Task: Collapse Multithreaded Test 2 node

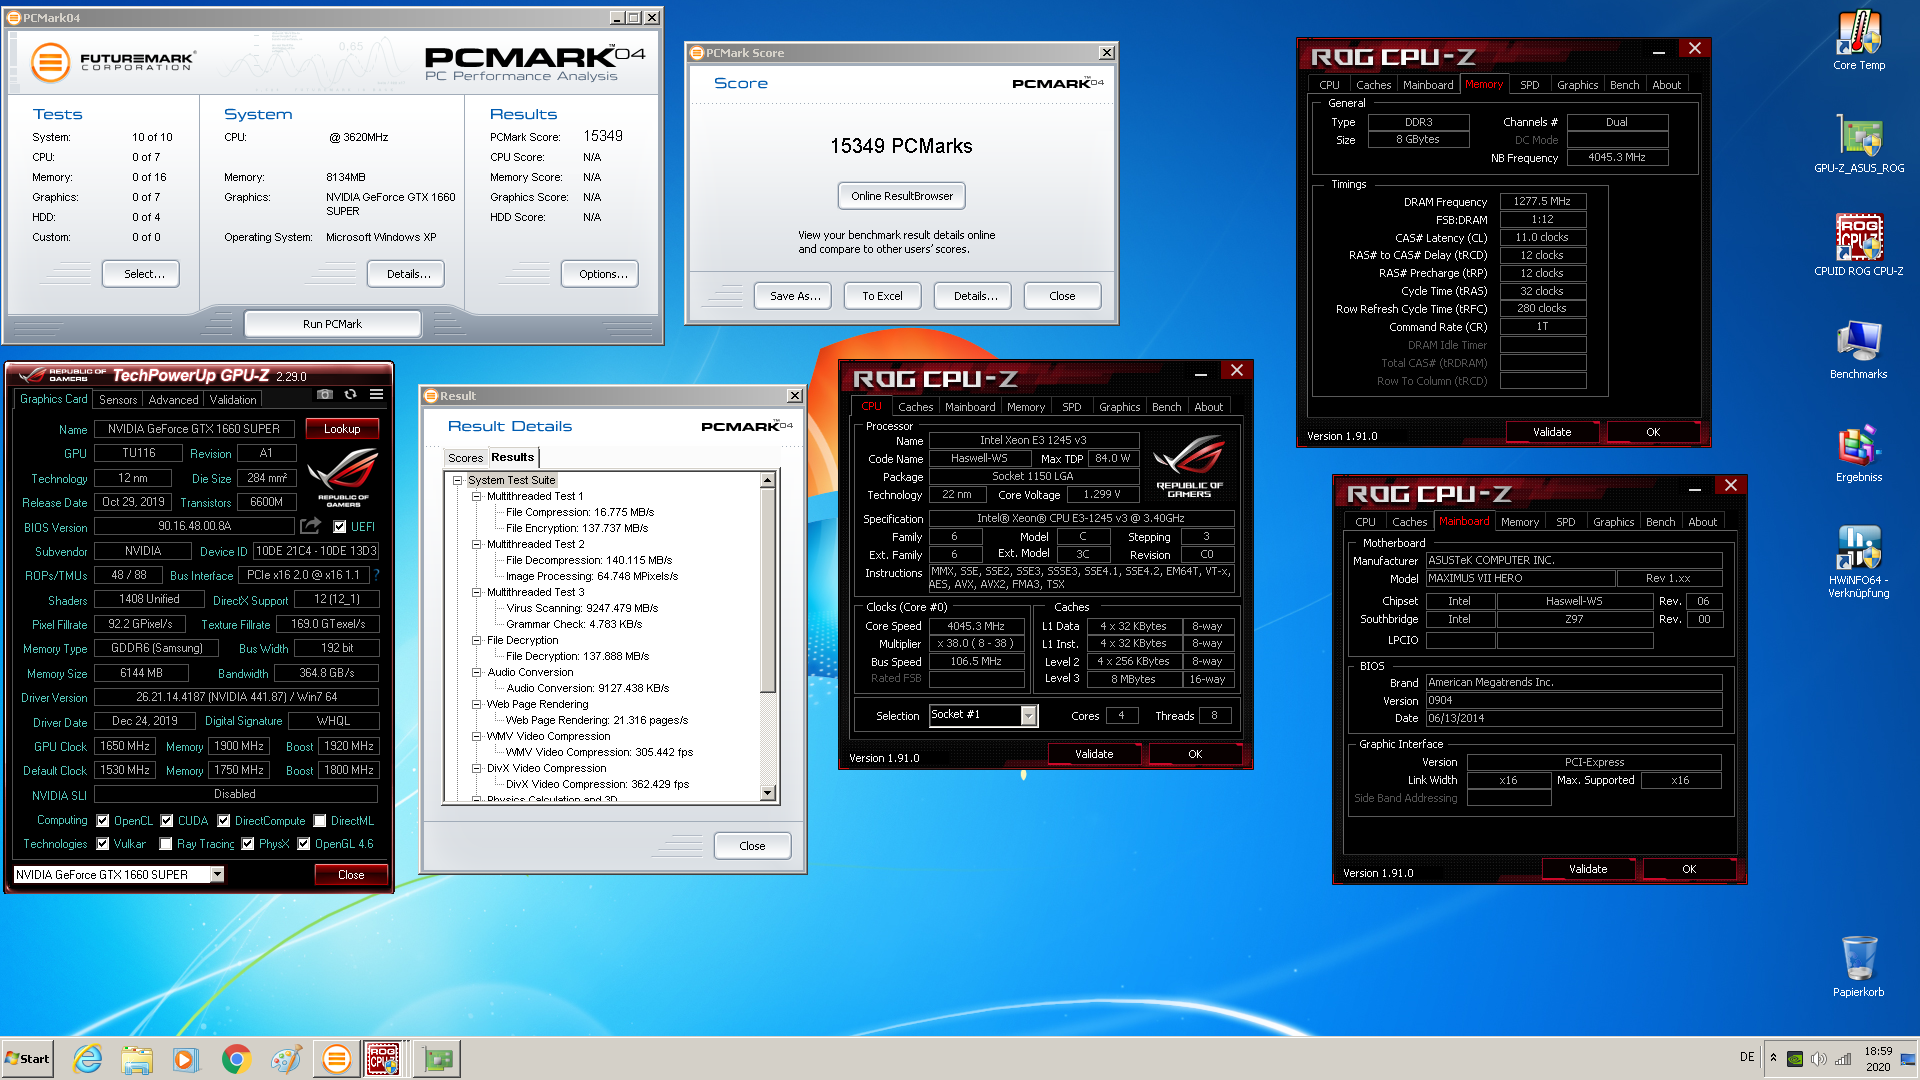Action: click(x=477, y=545)
